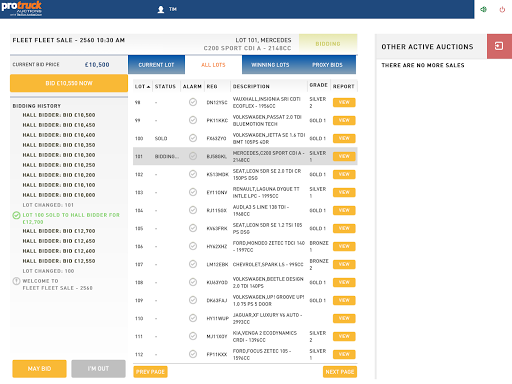The height and width of the screenshot is (384, 512).
Task: Set alarm on lot 105 Seat Leon
Action: pyautogui.click(x=193, y=228)
